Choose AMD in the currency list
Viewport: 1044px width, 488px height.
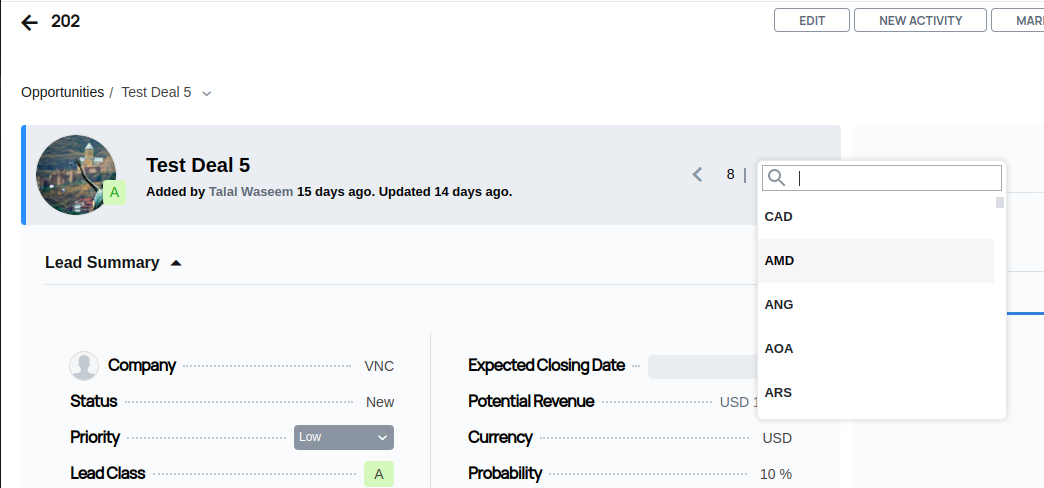779,260
